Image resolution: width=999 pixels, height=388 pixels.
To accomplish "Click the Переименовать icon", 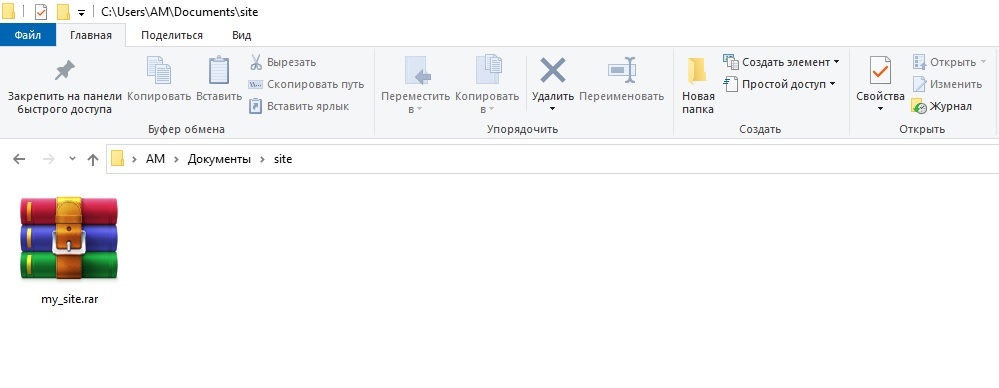I will click(x=622, y=70).
